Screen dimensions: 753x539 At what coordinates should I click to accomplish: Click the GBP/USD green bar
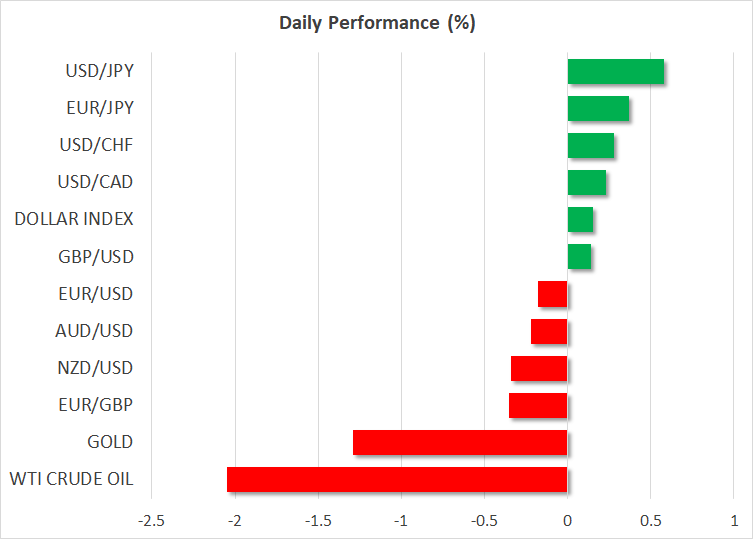coord(579,257)
